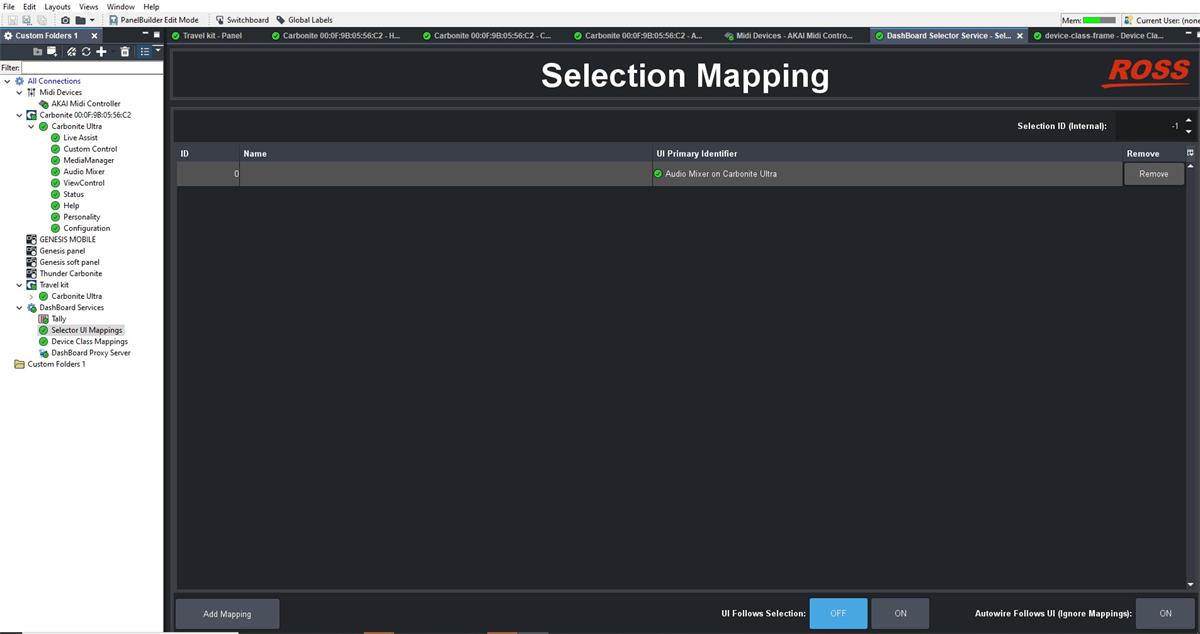Click the disconnect icon in tree toolbar
The image size is (1200, 634).
point(73,51)
